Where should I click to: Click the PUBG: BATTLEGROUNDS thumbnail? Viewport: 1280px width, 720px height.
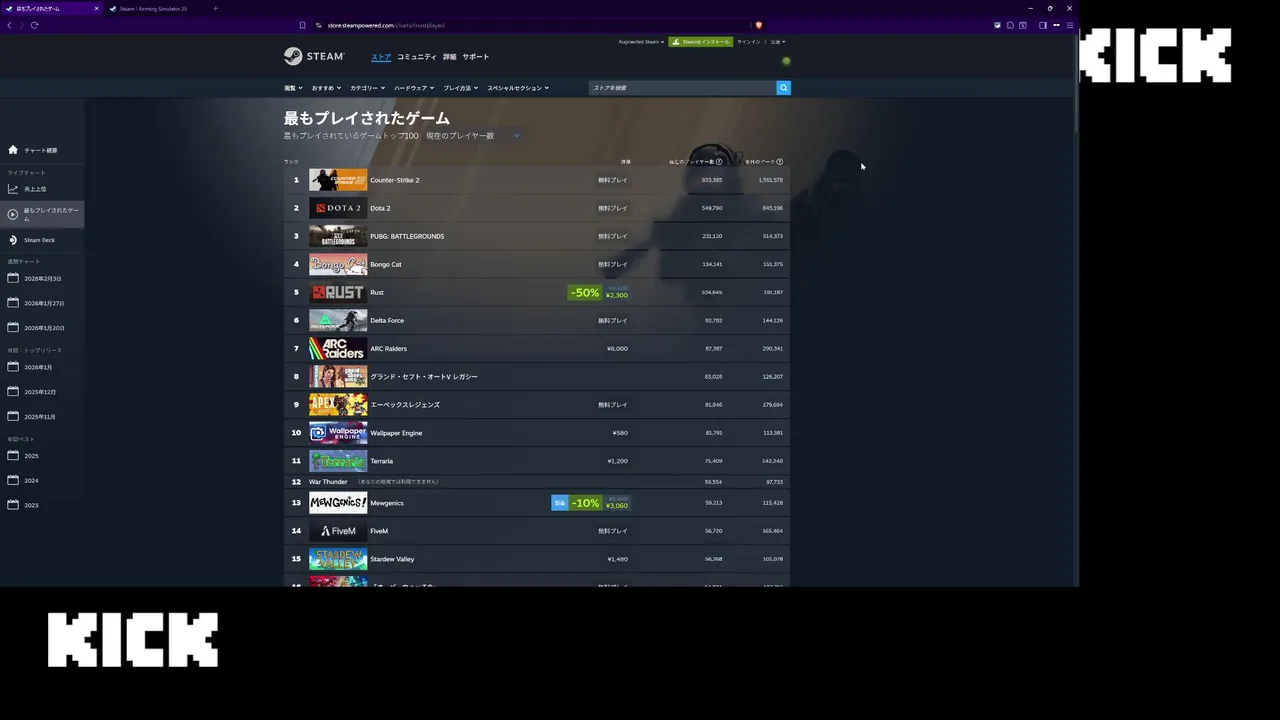tap(338, 236)
